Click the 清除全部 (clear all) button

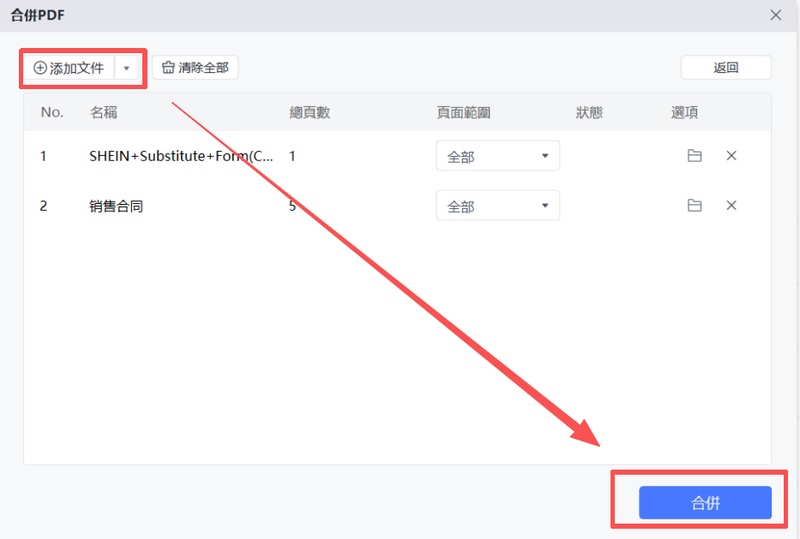[195, 68]
